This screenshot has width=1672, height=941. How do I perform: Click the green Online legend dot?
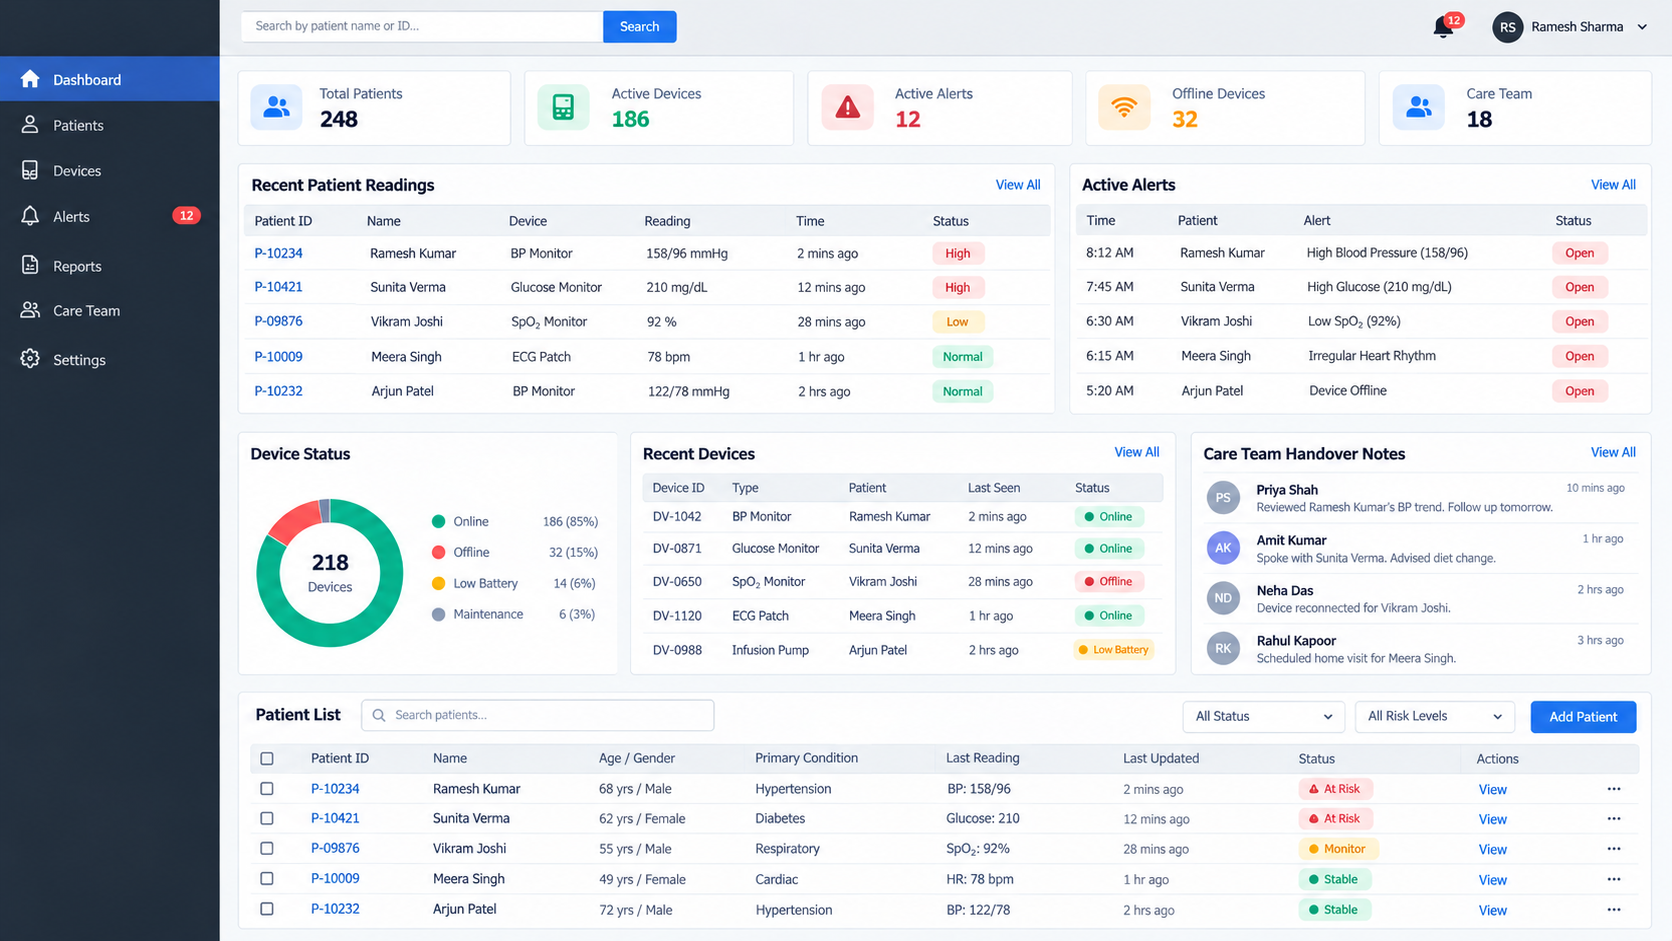[x=438, y=521]
